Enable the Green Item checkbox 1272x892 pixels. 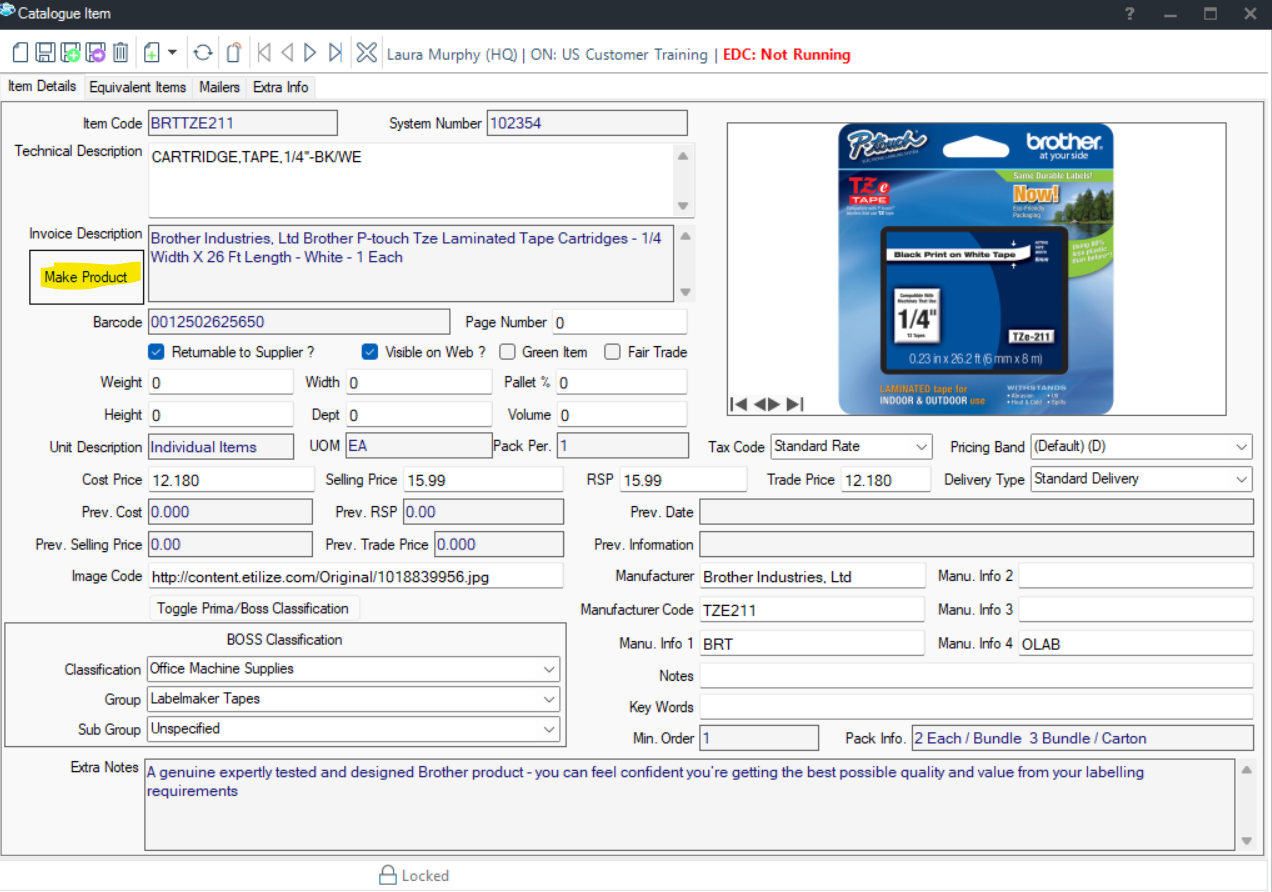click(x=507, y=352)
